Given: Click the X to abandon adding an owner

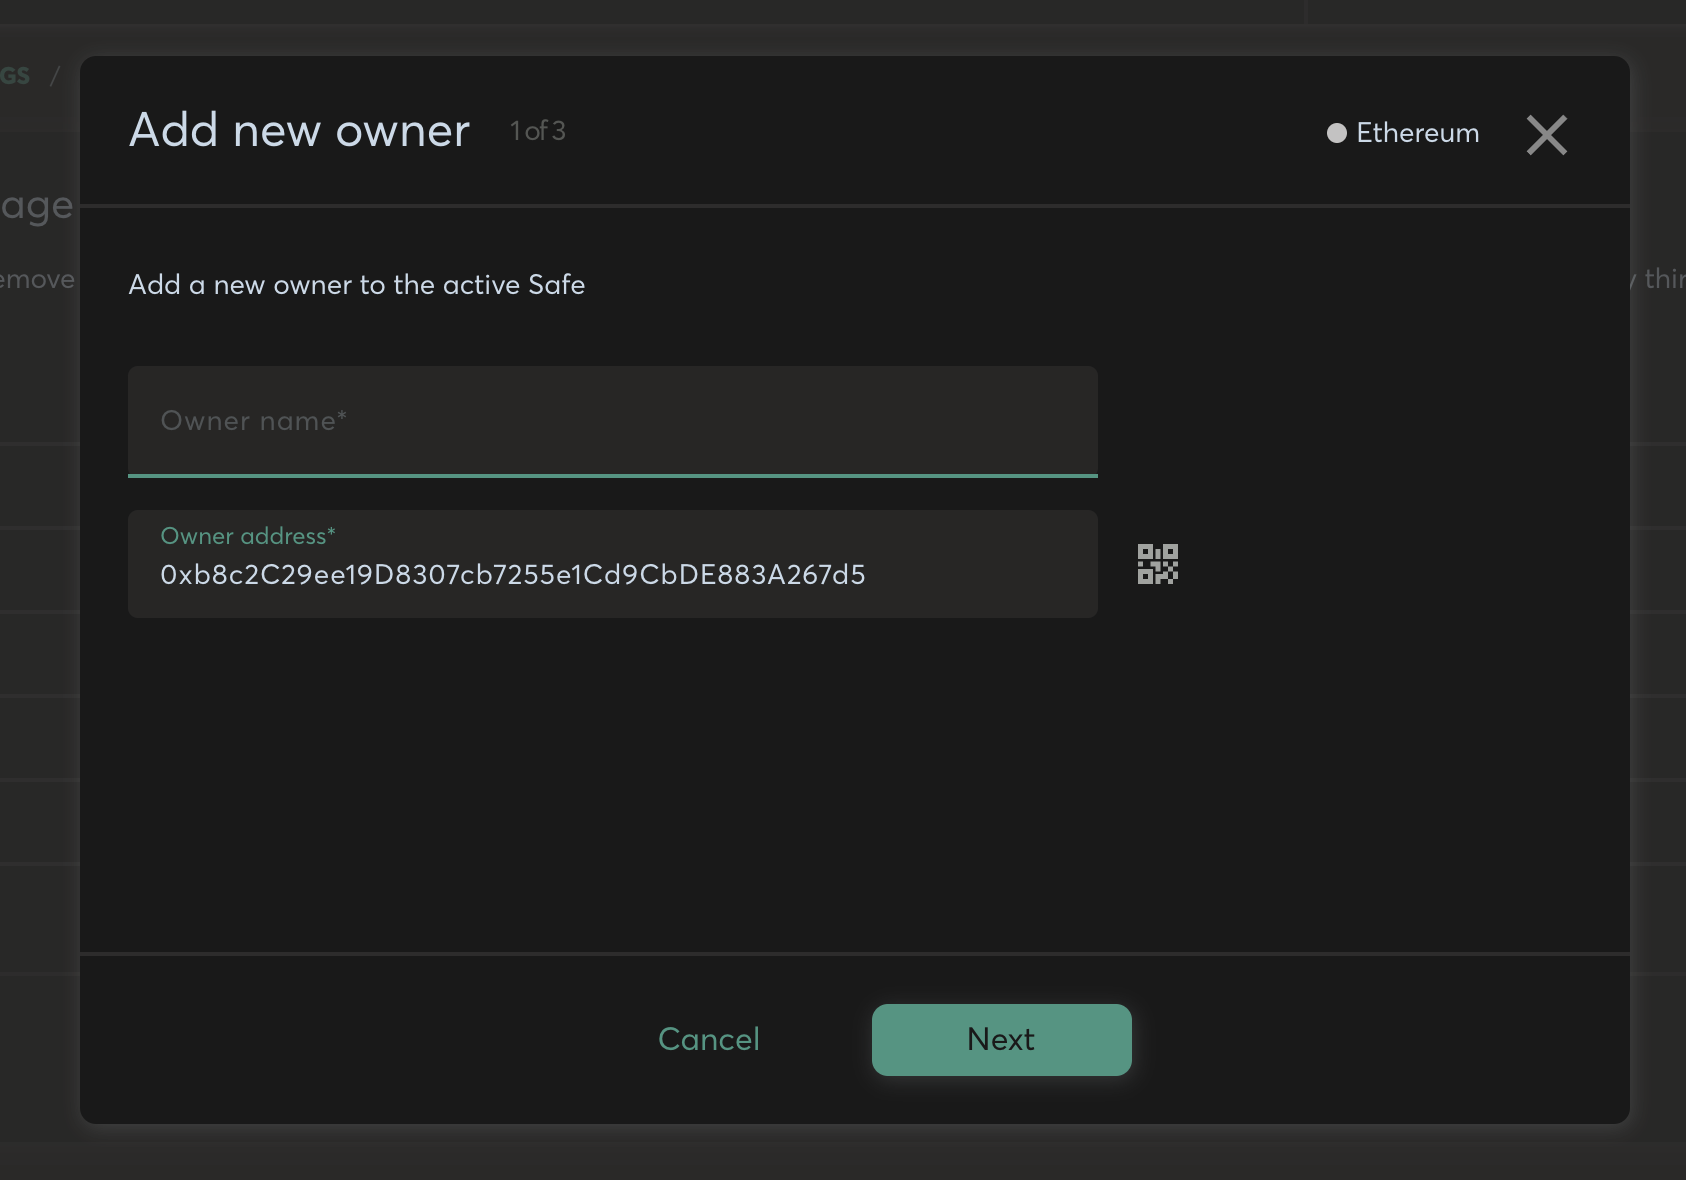Looking at the screenshot, I should [1546, 135].
